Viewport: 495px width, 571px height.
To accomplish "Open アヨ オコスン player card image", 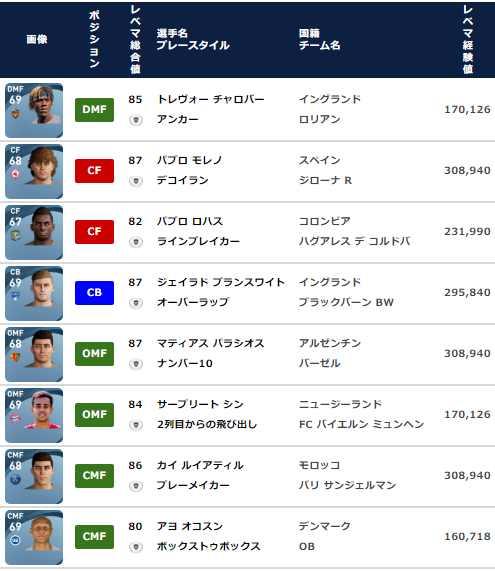I will tap(34, 537).
